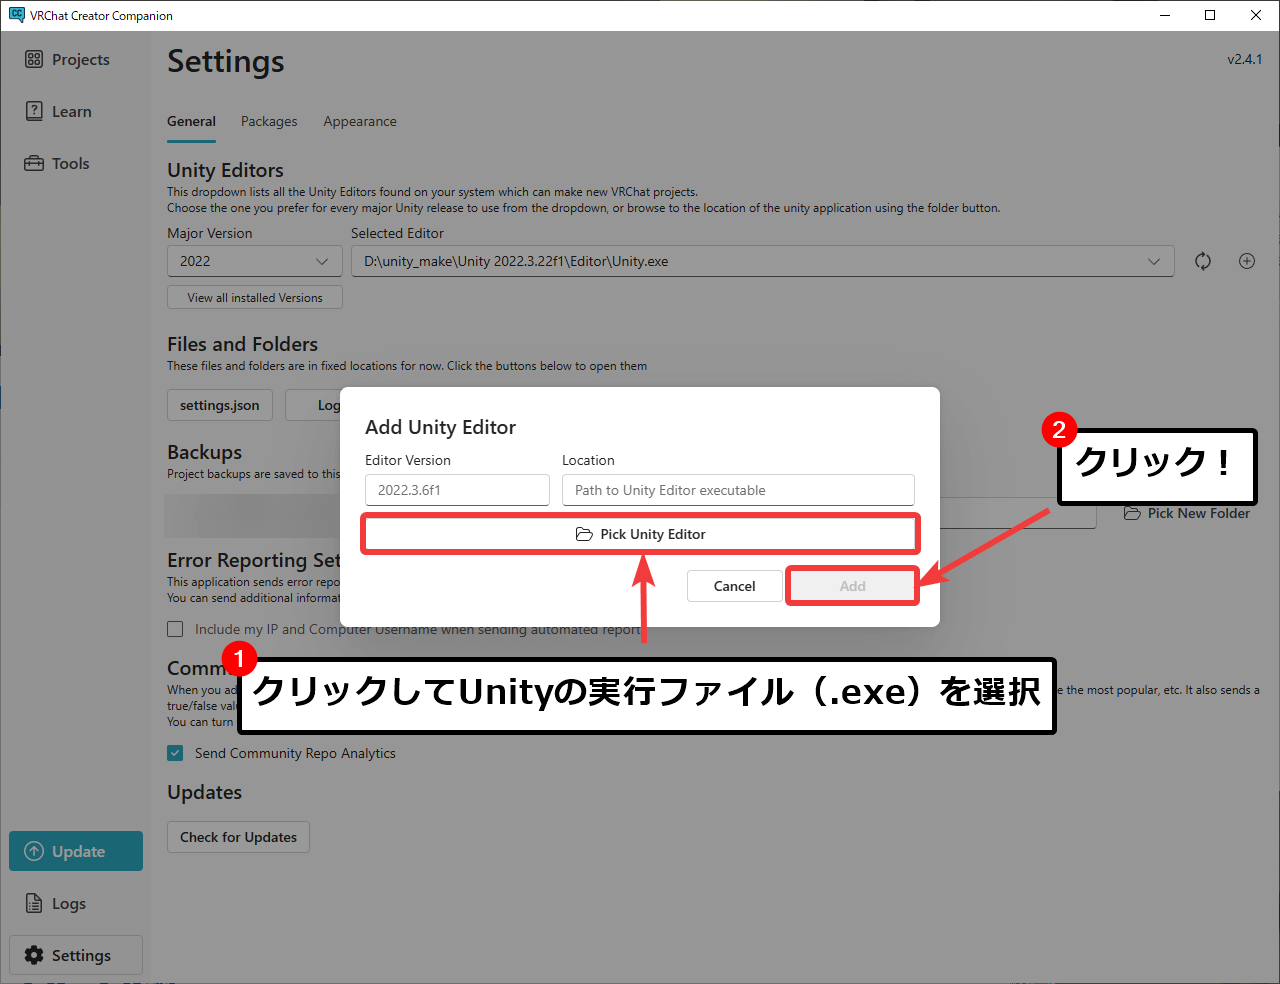Cancel the Add Unity Editor dialog
Screen dimensions: 1280x984
[734, 586]
